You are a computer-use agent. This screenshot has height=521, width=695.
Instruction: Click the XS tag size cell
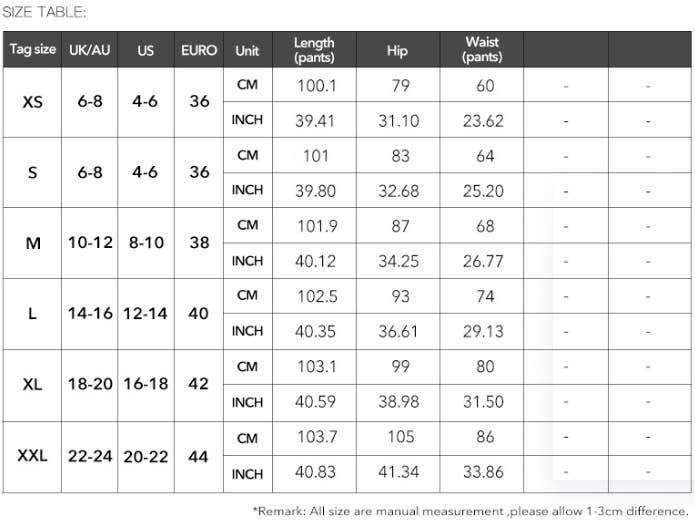(x=33, y=102)
